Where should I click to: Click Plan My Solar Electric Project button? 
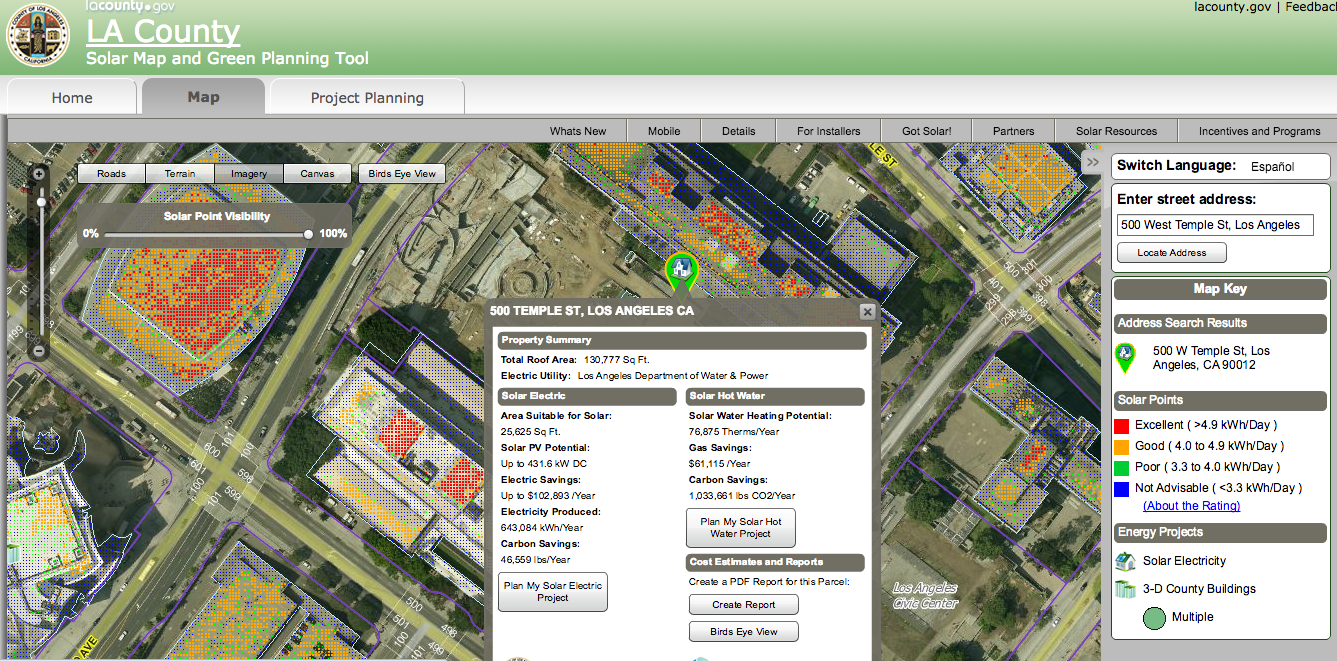pos(553,592)
